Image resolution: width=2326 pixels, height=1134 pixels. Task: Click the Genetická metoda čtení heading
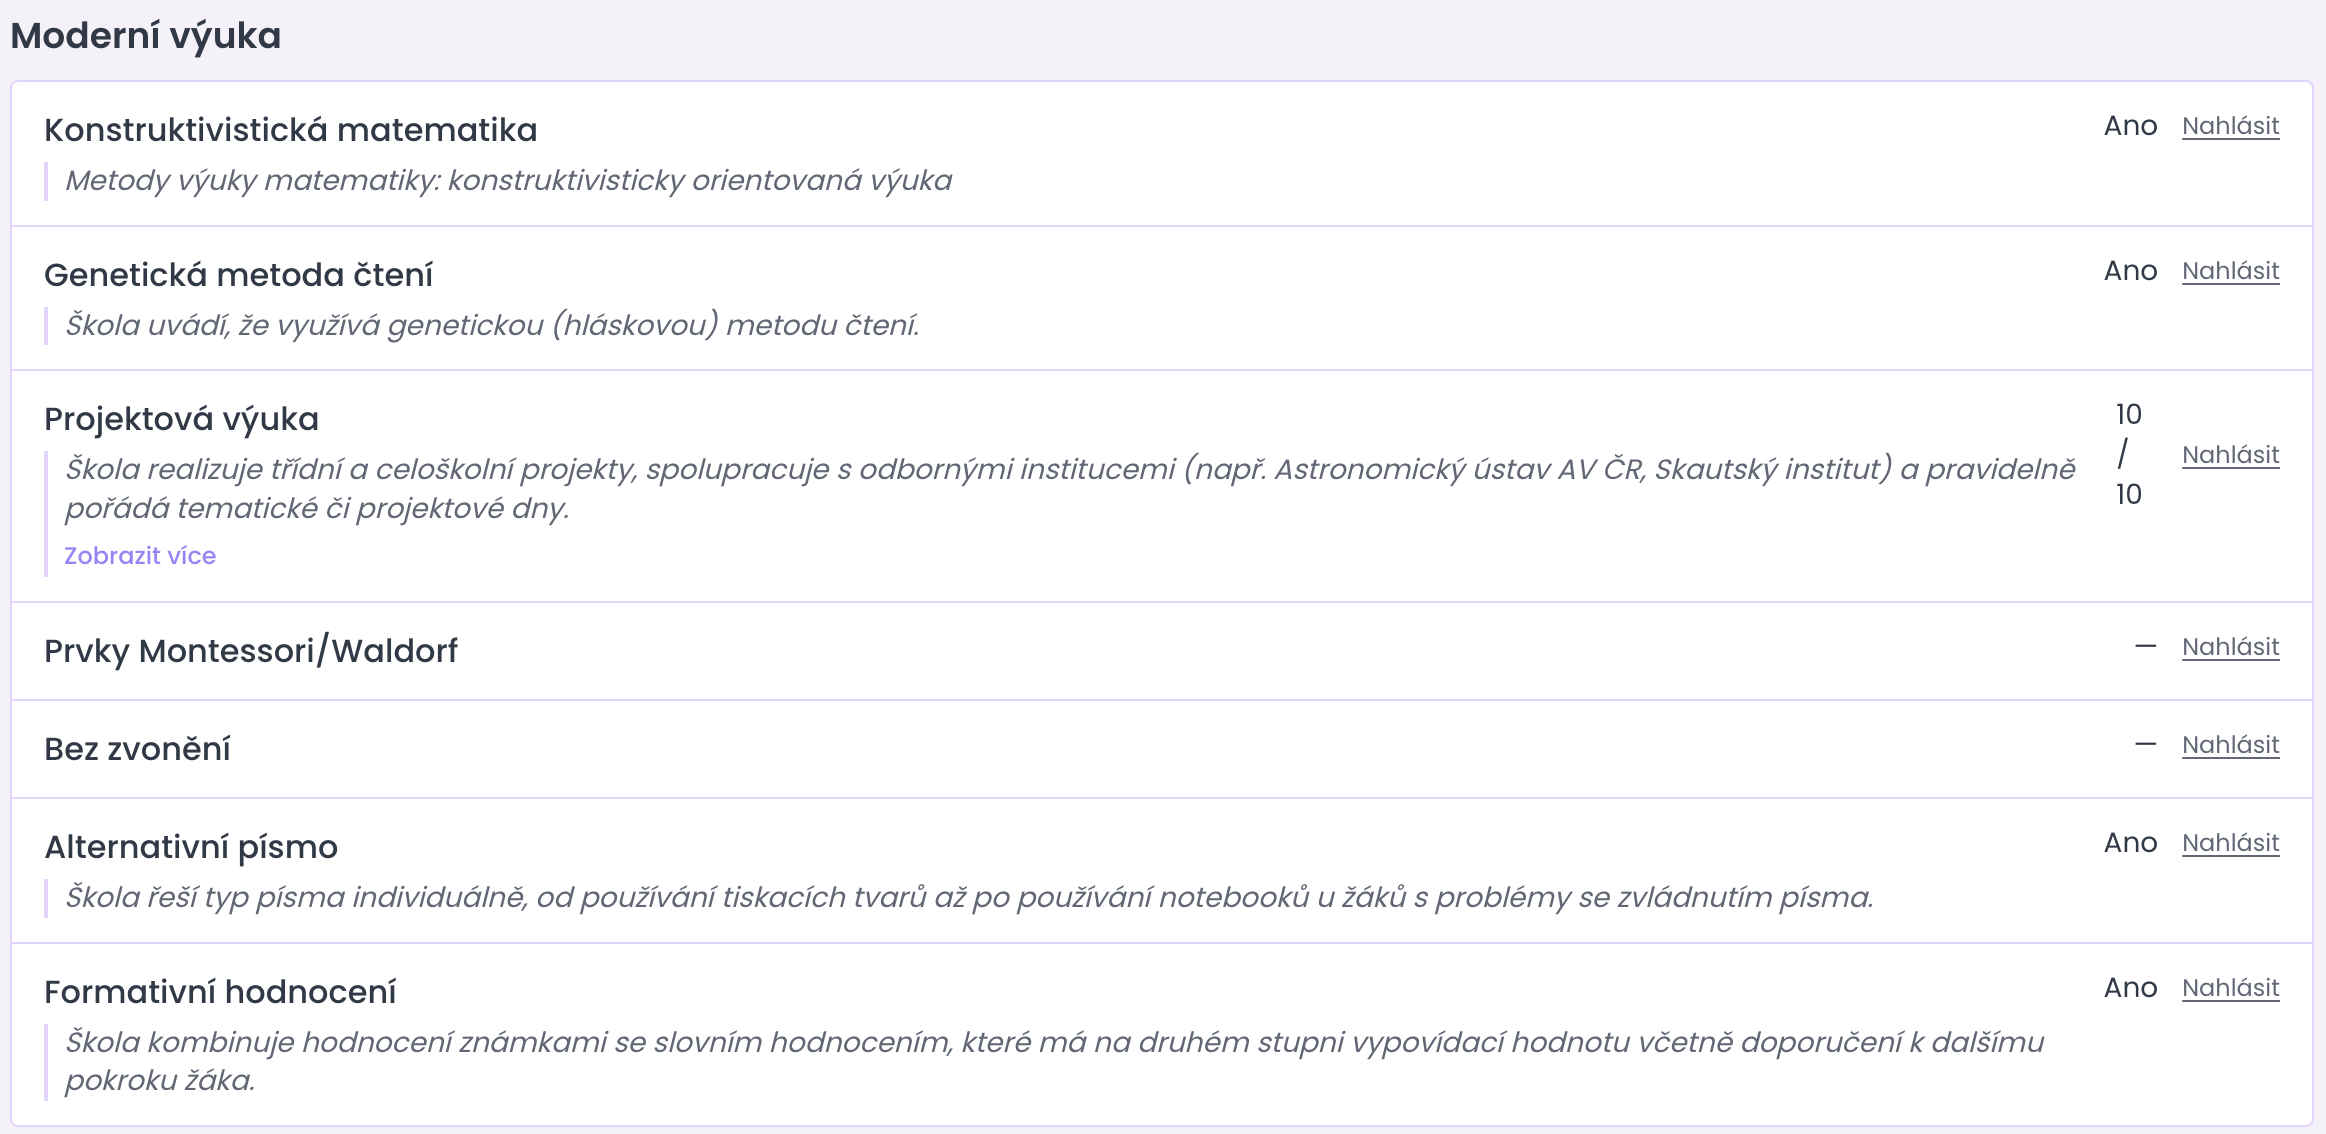tap(238, 275)
